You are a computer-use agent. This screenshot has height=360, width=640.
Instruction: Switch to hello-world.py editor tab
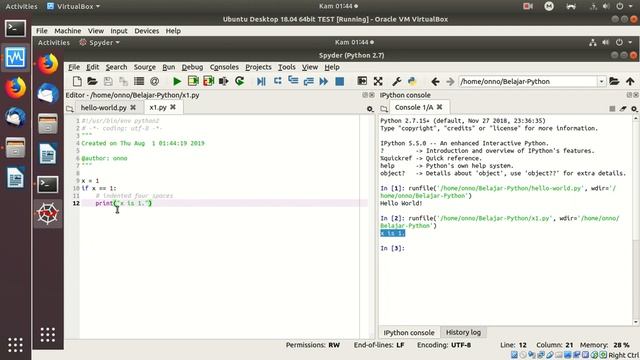coord(104,108)
